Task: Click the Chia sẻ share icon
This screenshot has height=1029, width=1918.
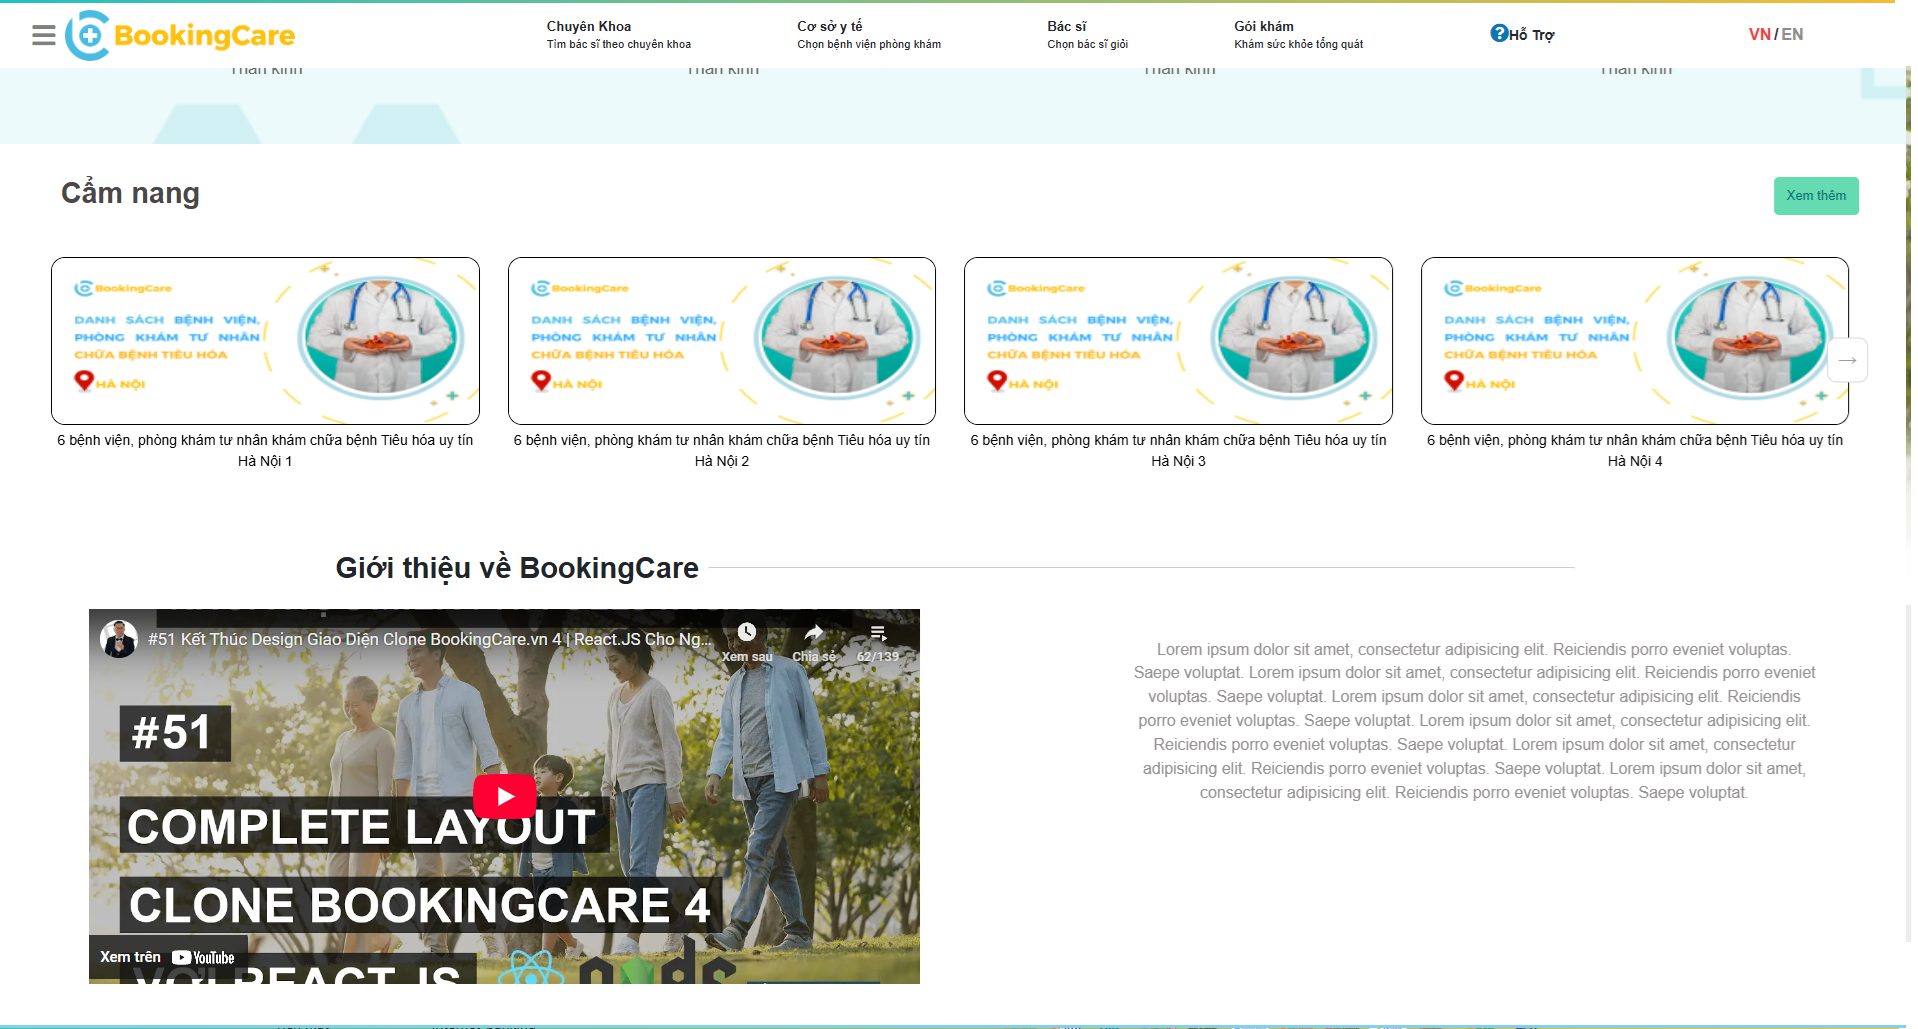Action: pyautogui.click(x=814, y=632)
